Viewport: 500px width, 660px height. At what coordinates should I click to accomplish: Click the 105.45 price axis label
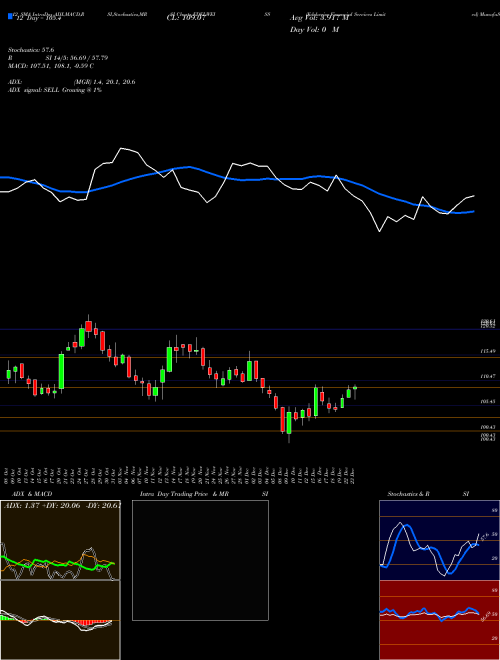(x=488, y=402)
